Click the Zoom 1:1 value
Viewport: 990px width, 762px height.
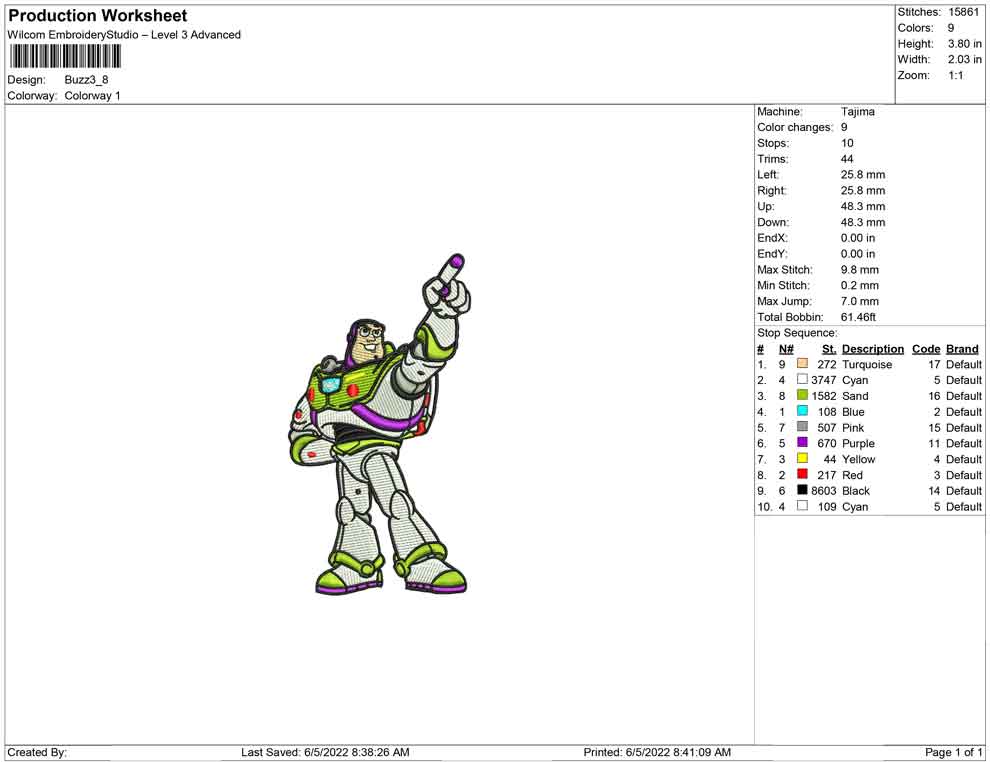tap(955, 75)
